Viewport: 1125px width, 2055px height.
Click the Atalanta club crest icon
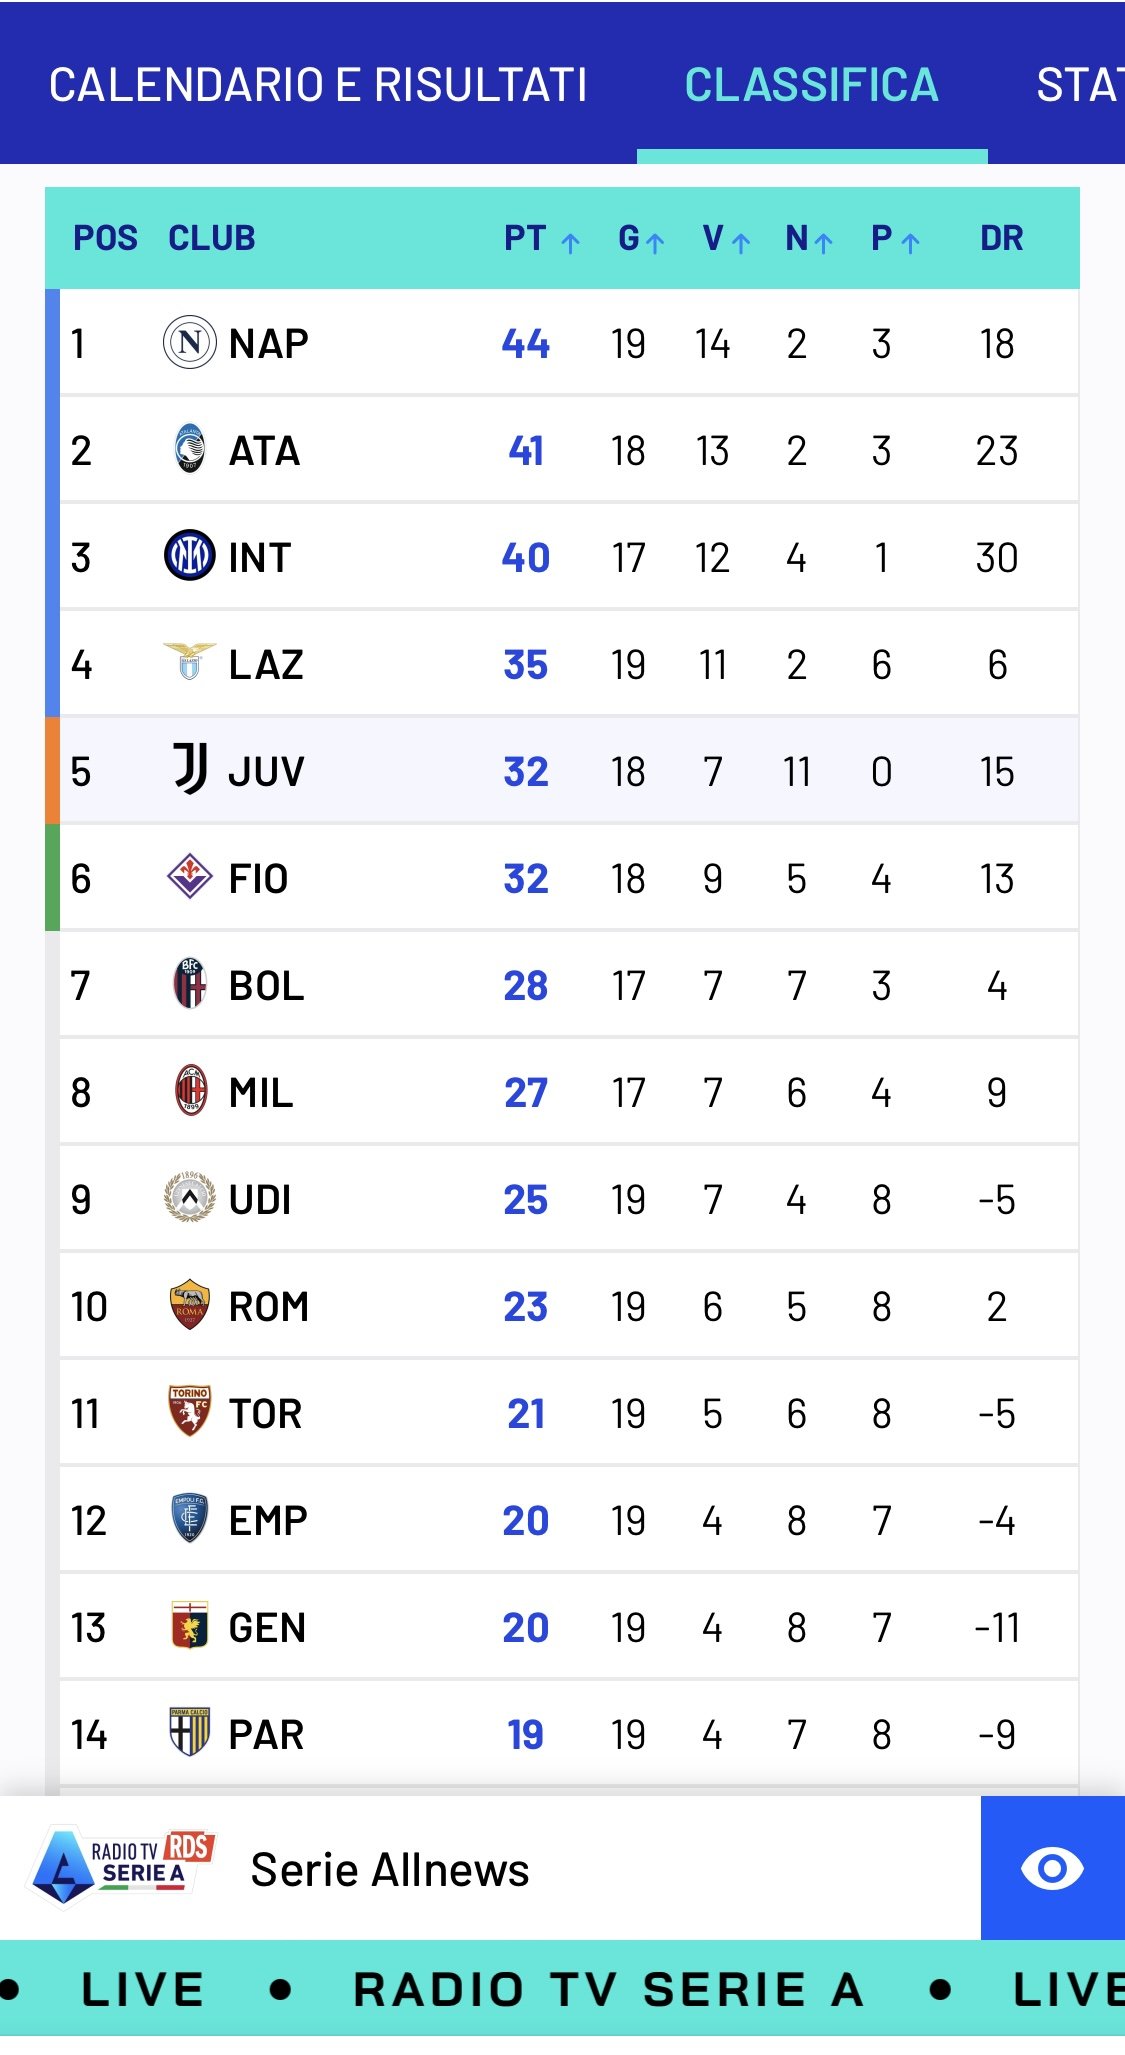(x=189, y=449)
